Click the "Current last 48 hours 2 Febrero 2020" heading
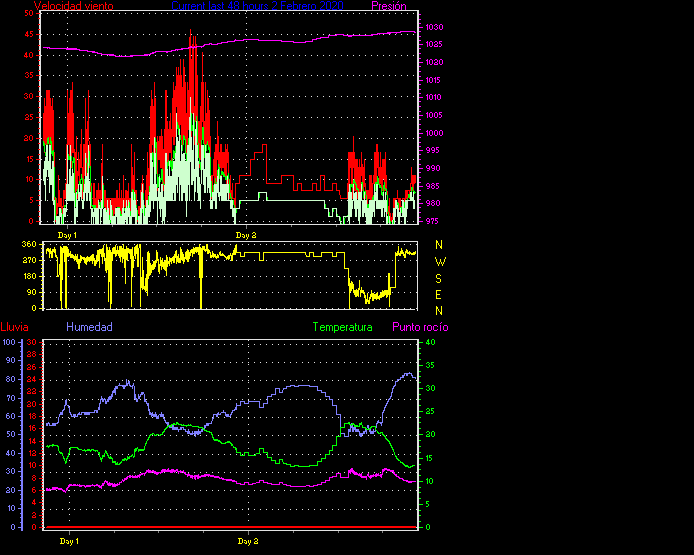This screenshot has height=555, width=694. pyautogui.click(x=257, y=6)
